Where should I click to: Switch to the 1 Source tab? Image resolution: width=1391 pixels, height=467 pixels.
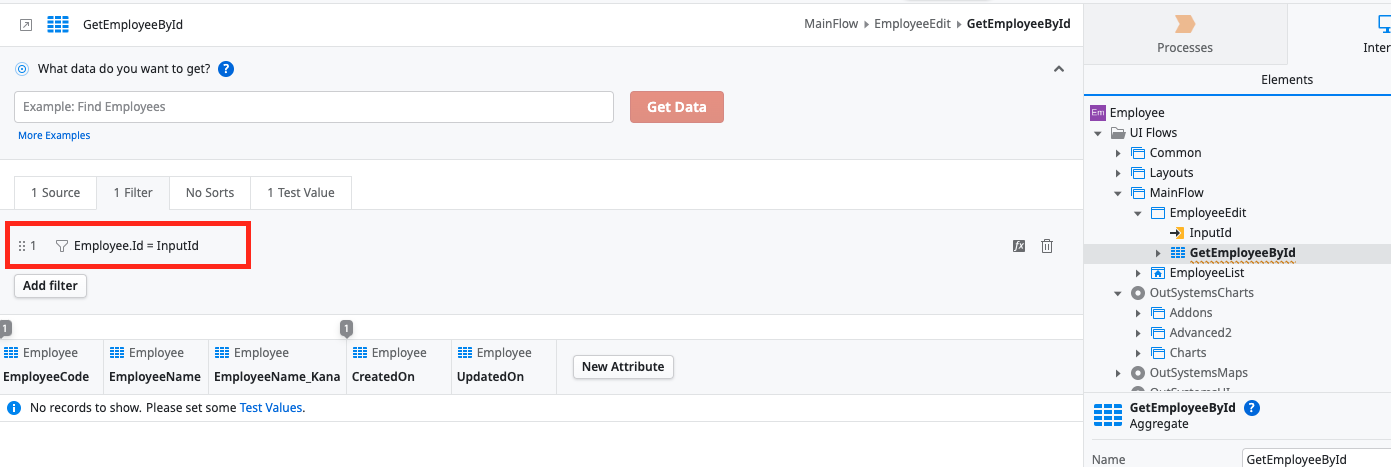point(55,193)
